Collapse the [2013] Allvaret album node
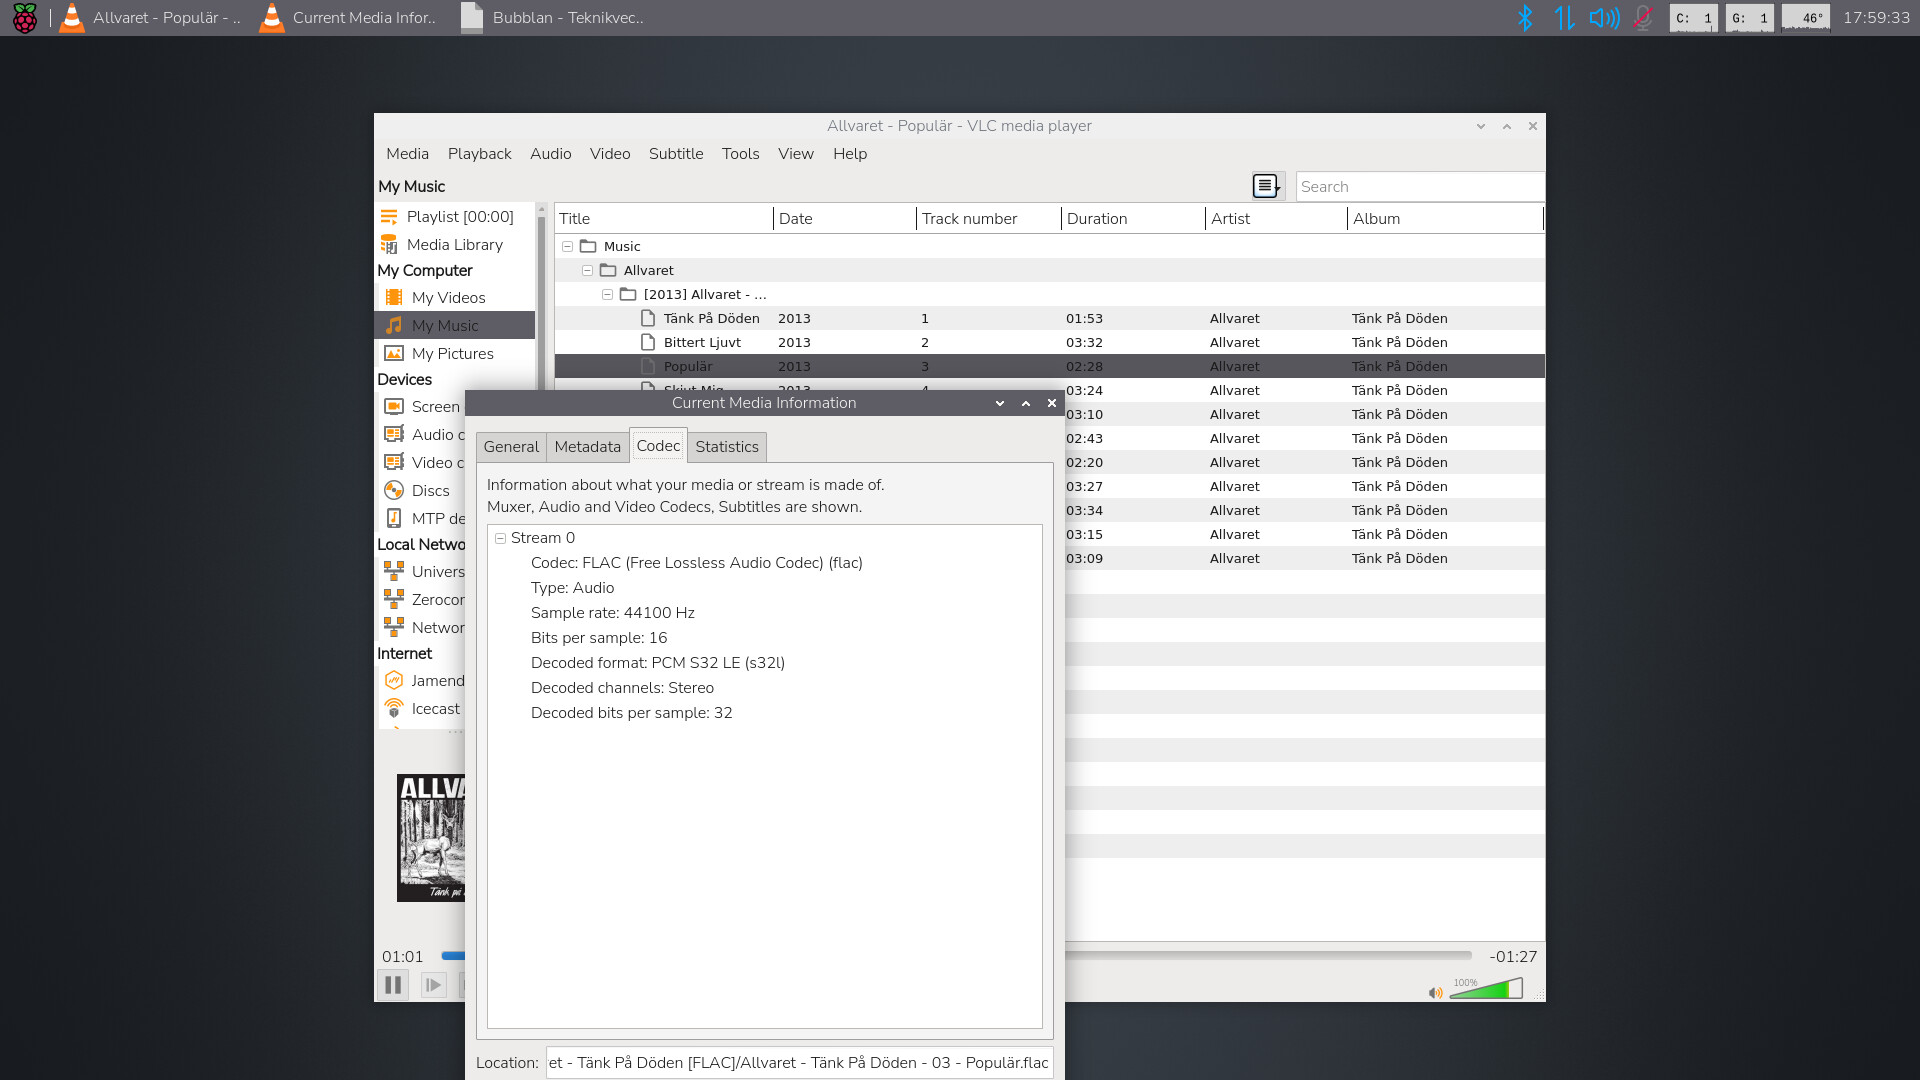The image size is (1920, 1080). point(607,295)
